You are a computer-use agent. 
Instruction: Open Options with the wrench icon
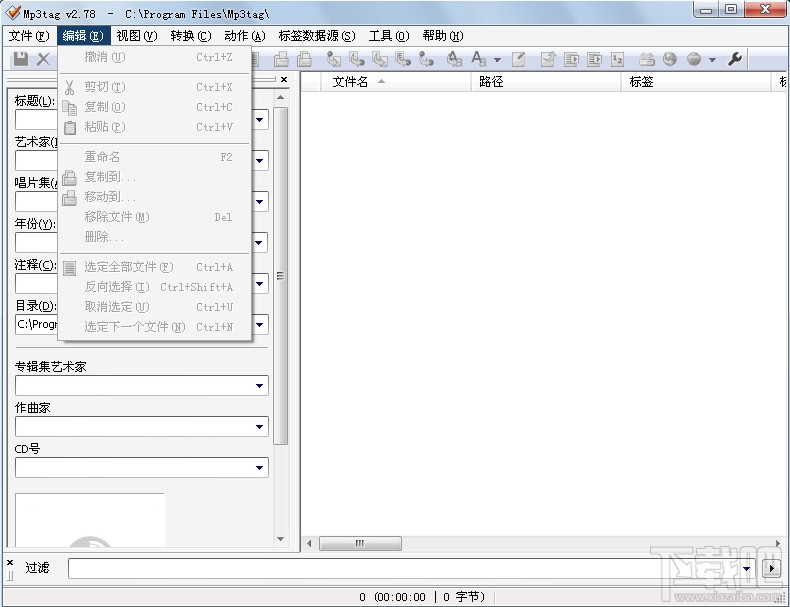(x=735, y=59)
